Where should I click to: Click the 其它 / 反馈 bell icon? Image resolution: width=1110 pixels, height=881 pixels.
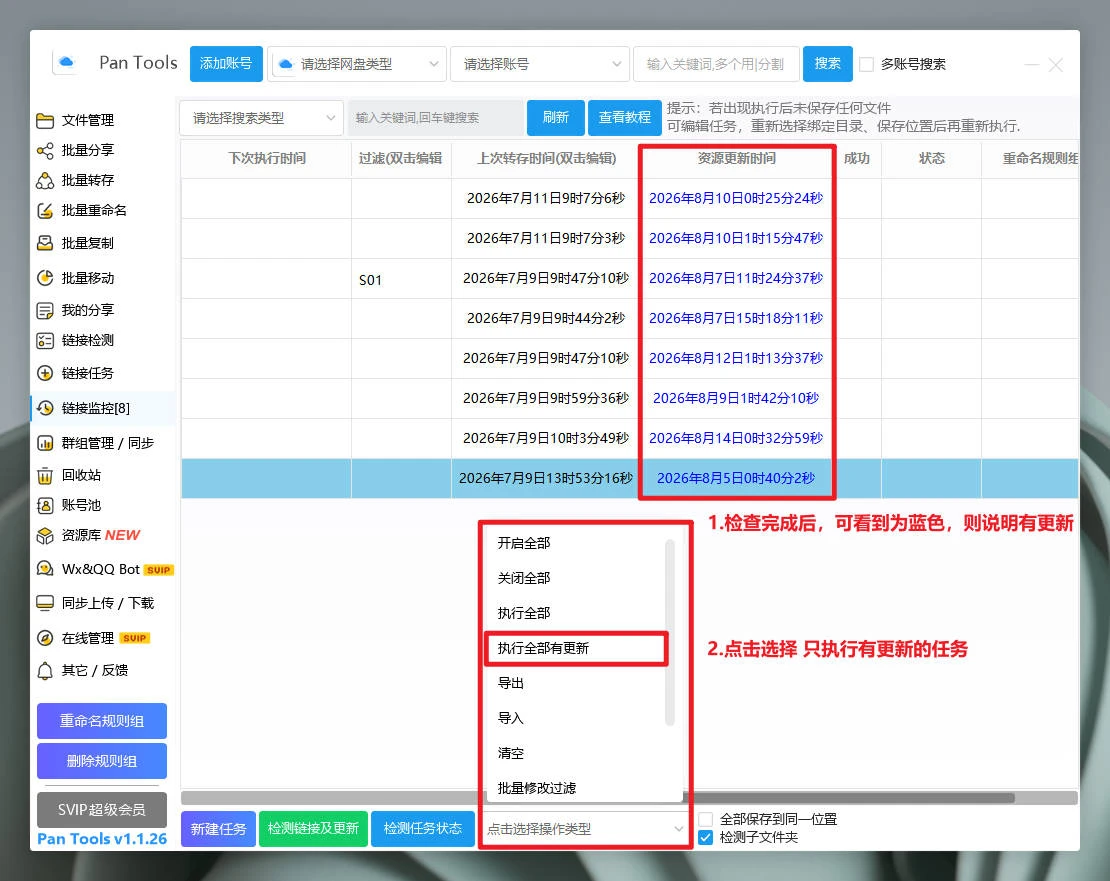[x=45, y=671]
